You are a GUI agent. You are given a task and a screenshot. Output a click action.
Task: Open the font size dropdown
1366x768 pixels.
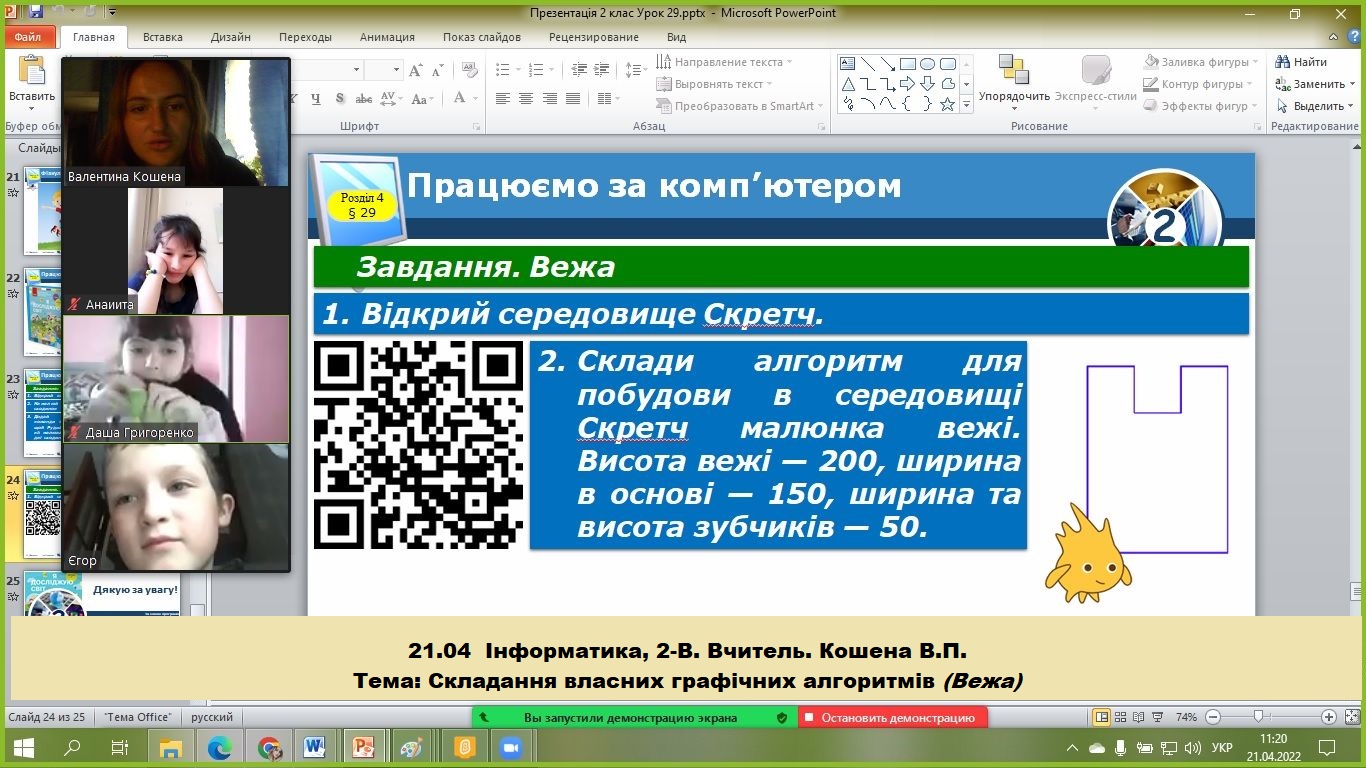[x=397, y=70]
